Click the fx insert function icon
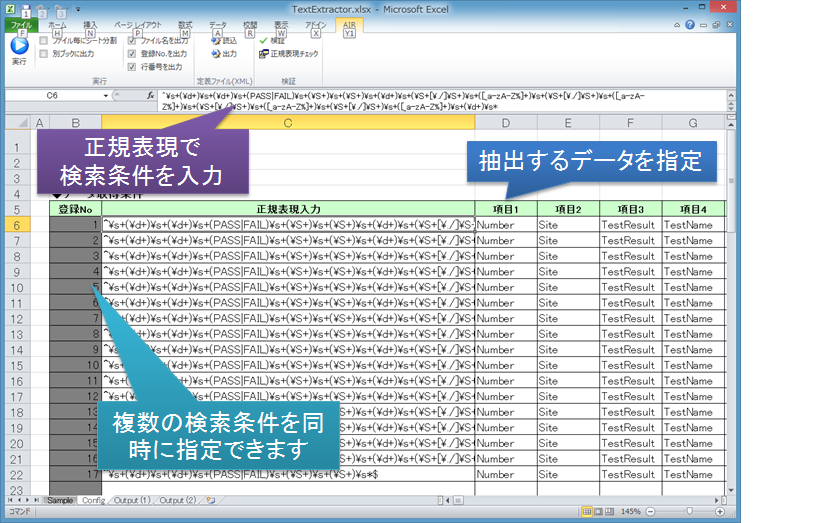 coord(150,96)
